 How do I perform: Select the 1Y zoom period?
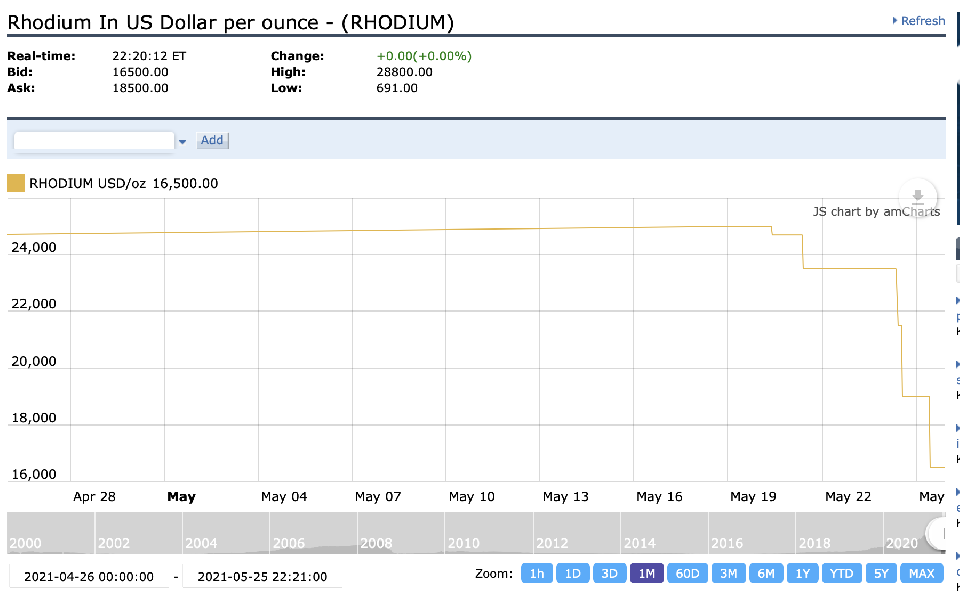(x=801, y=573)
